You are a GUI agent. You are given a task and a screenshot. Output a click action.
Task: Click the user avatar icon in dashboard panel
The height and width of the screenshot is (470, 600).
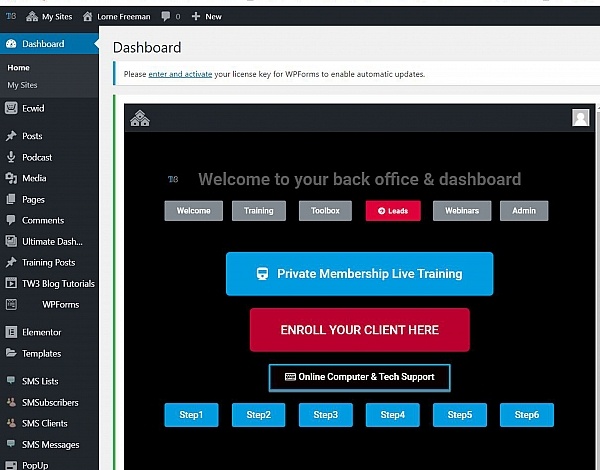(x=580, y=118)
